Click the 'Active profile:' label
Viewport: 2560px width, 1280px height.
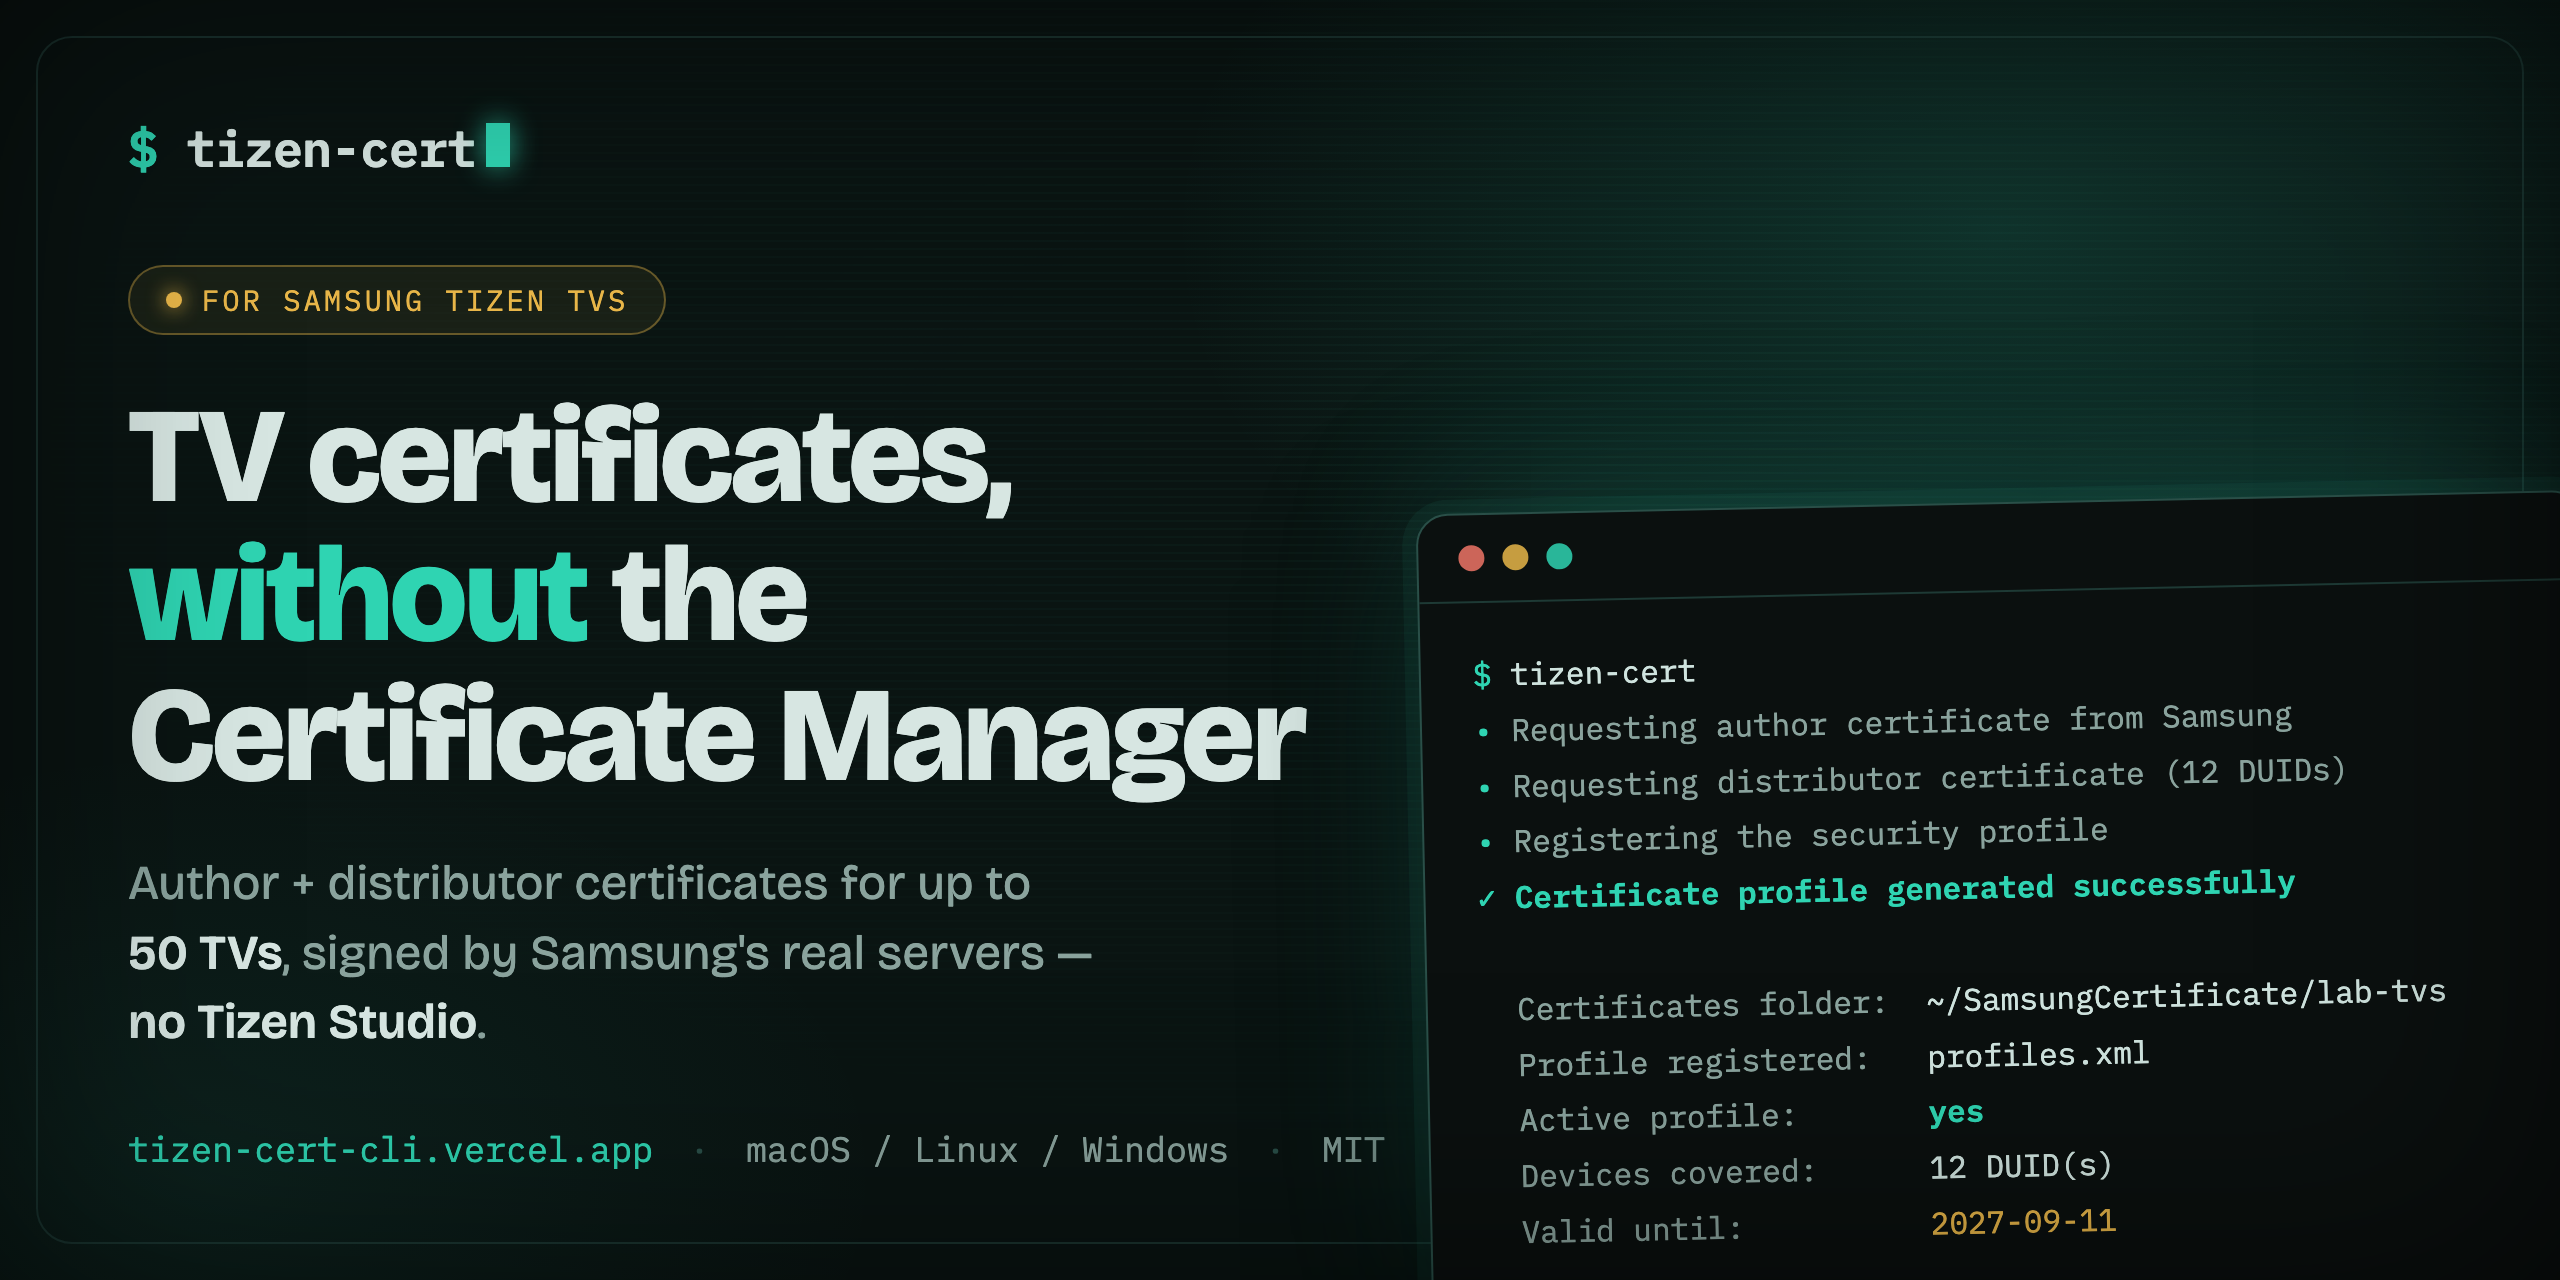(x=1658, y=1117)
